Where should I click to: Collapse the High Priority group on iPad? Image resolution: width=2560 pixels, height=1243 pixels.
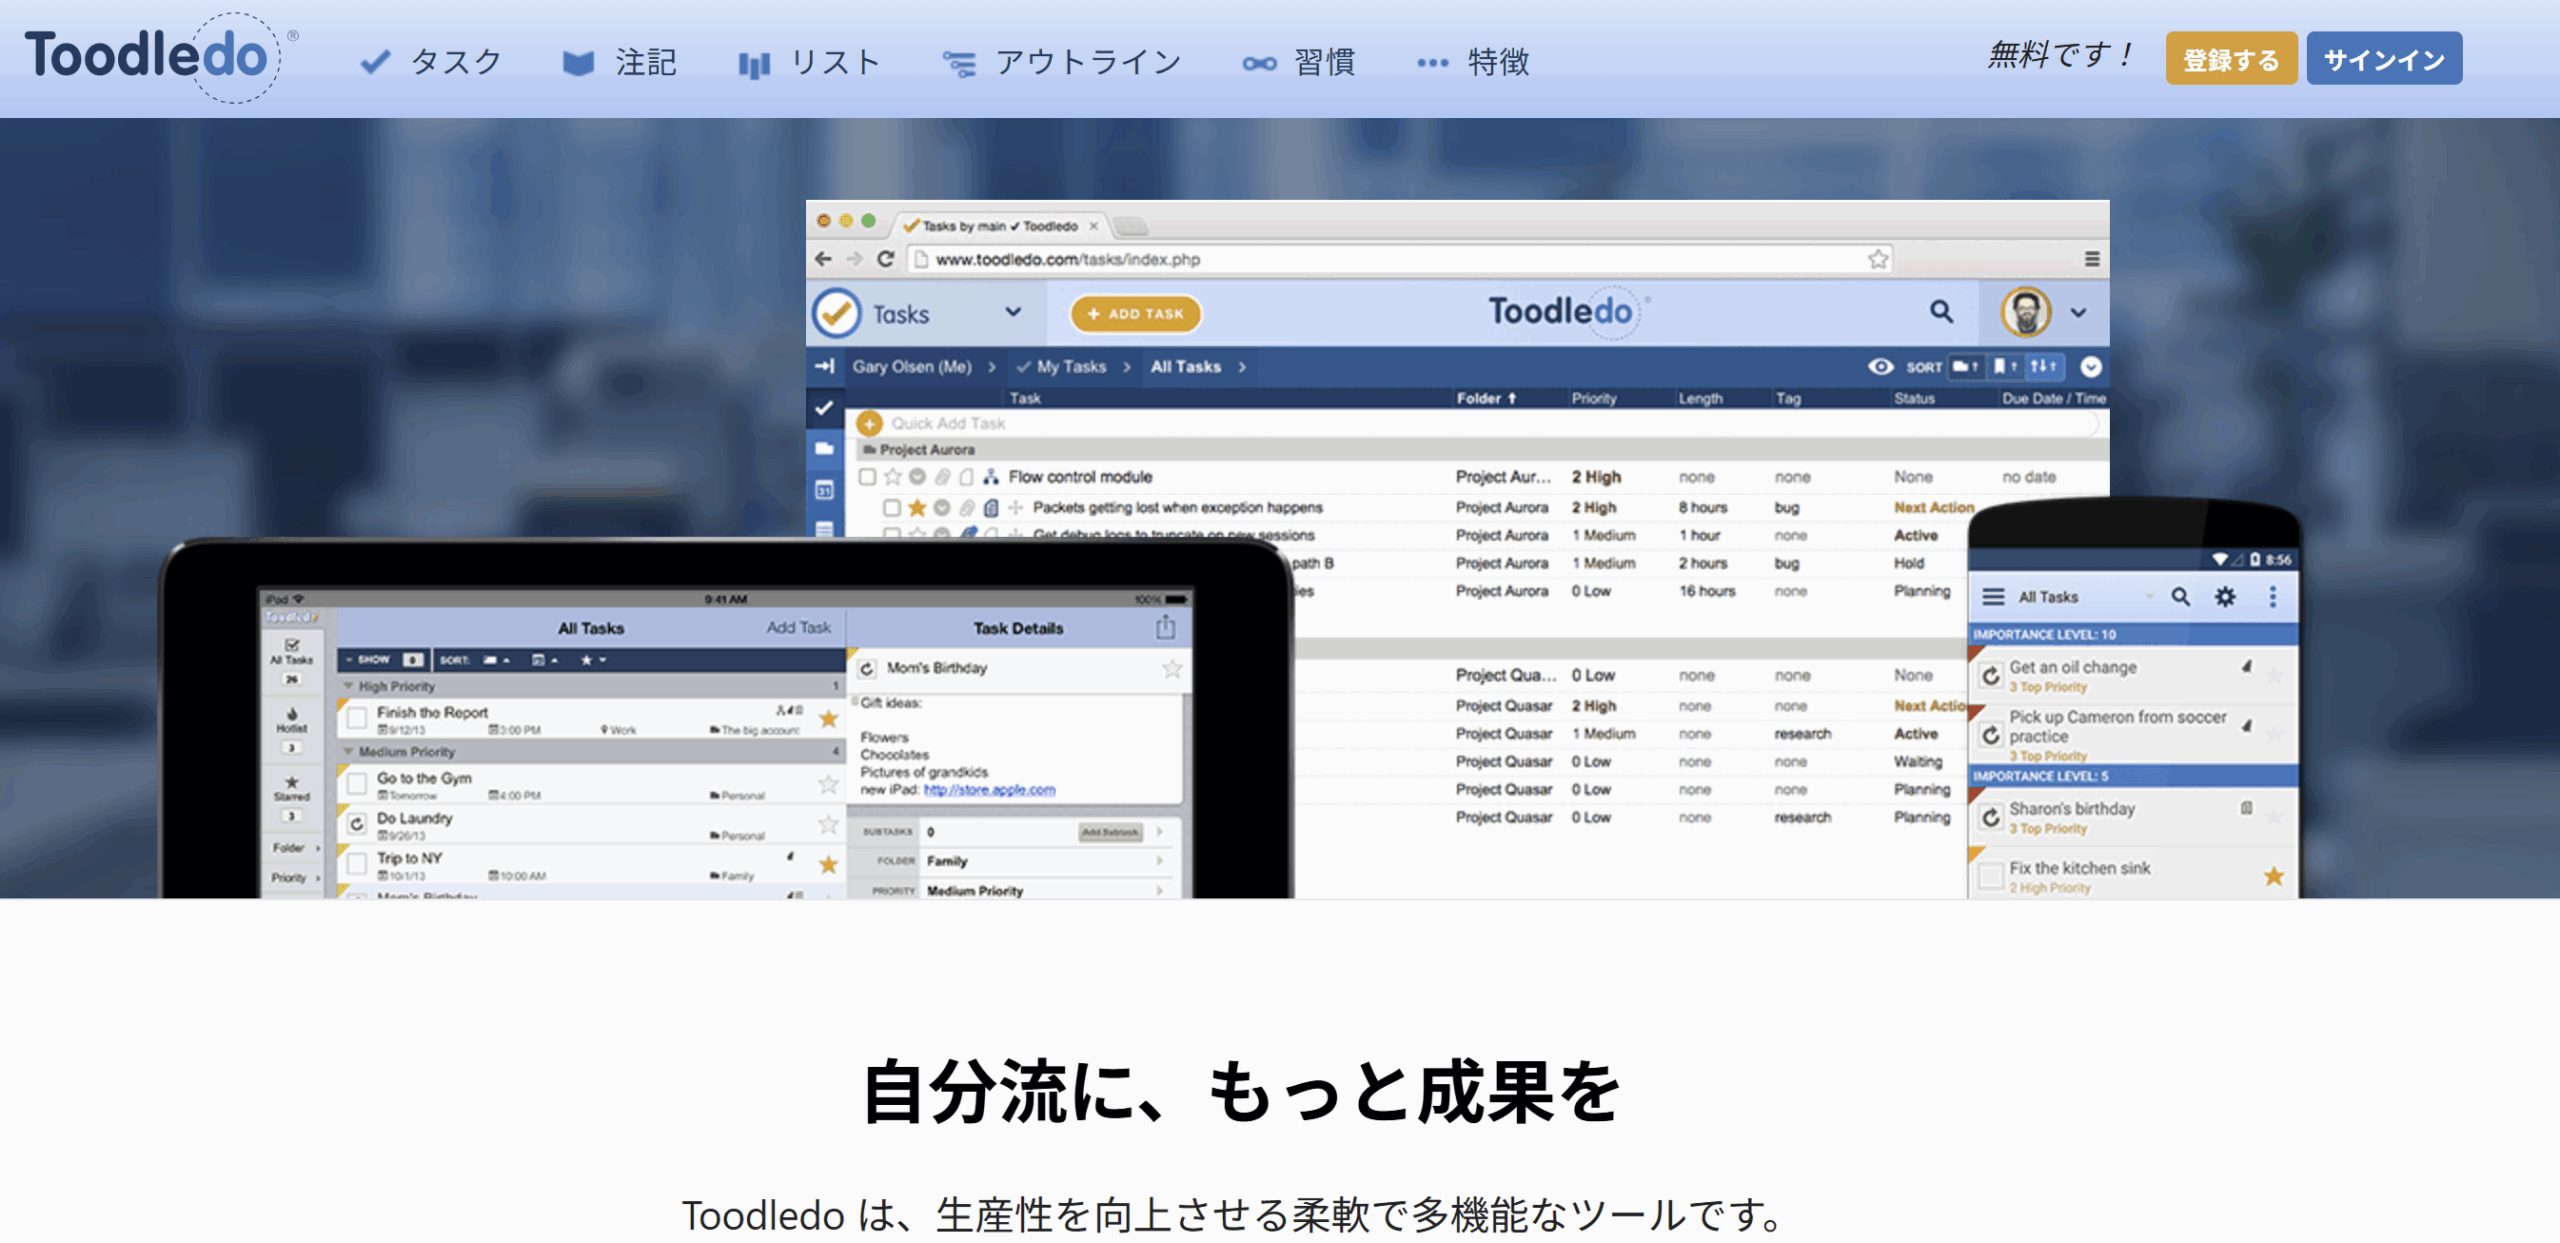pyautogui.click(x=349, y=686)
